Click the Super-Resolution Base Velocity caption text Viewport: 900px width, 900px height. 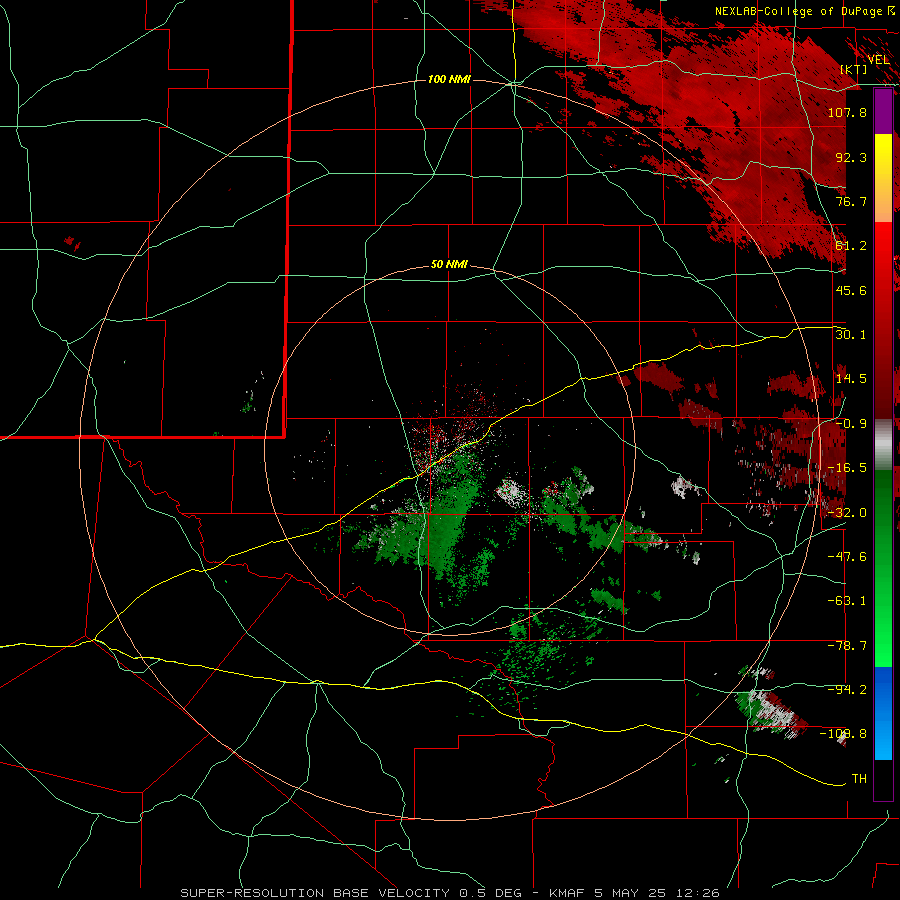tap(450, 893)
